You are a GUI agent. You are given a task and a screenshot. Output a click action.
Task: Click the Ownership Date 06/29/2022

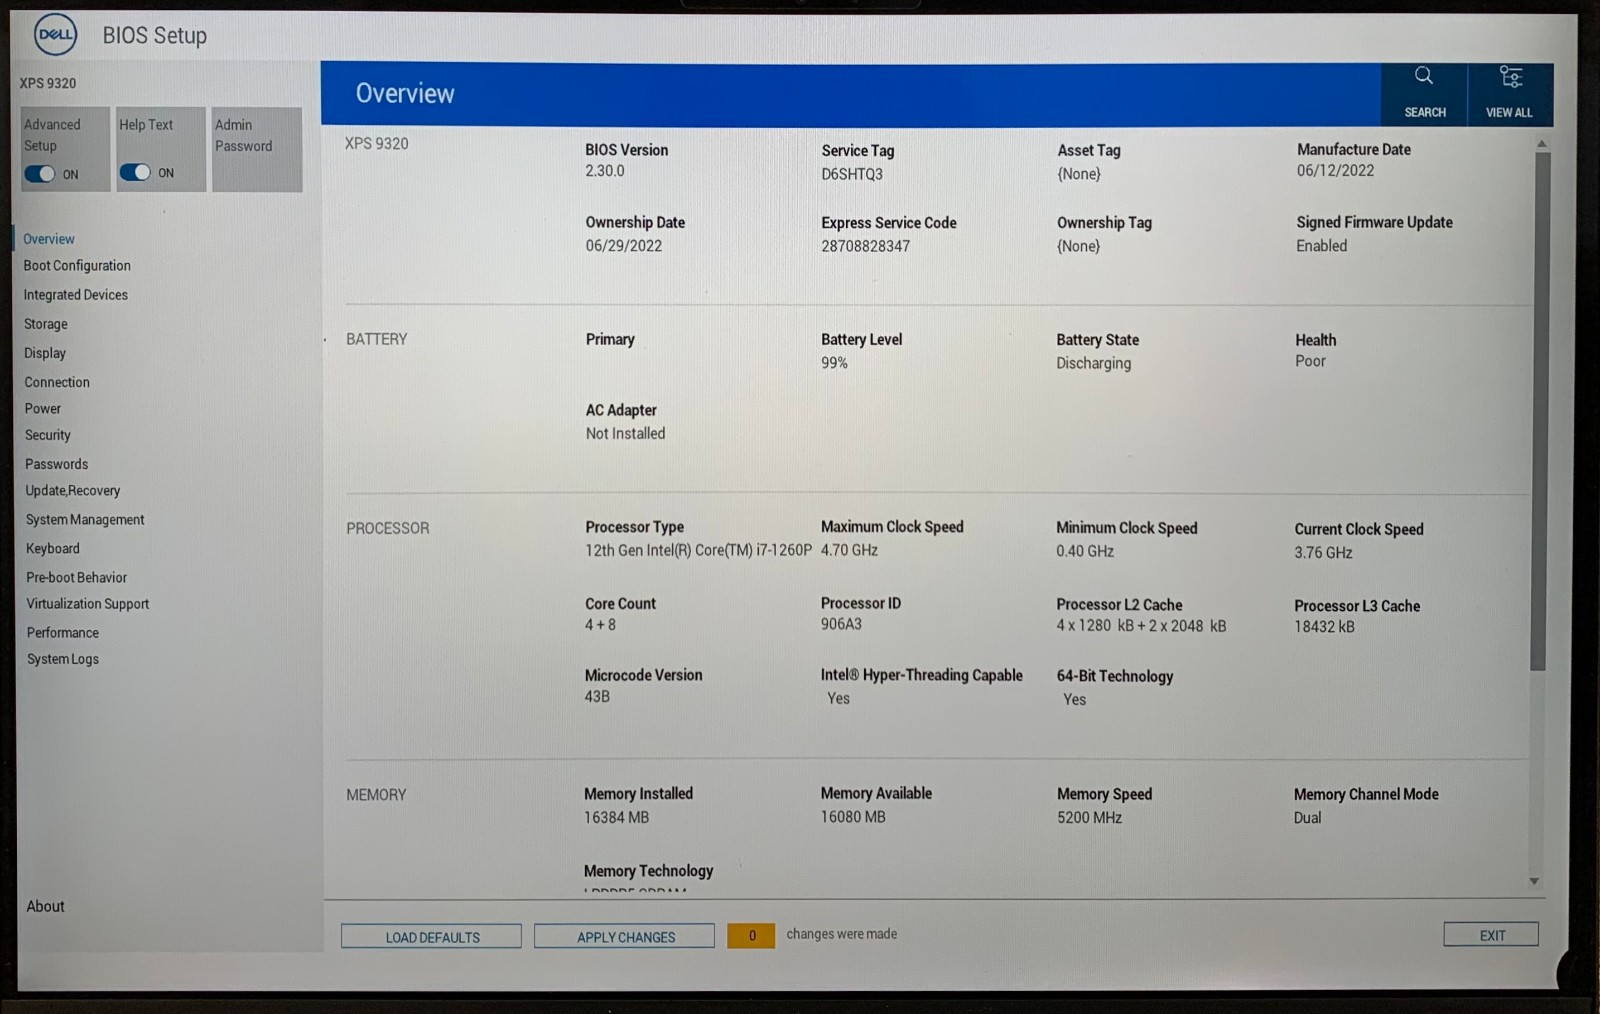tap(624, 246)
